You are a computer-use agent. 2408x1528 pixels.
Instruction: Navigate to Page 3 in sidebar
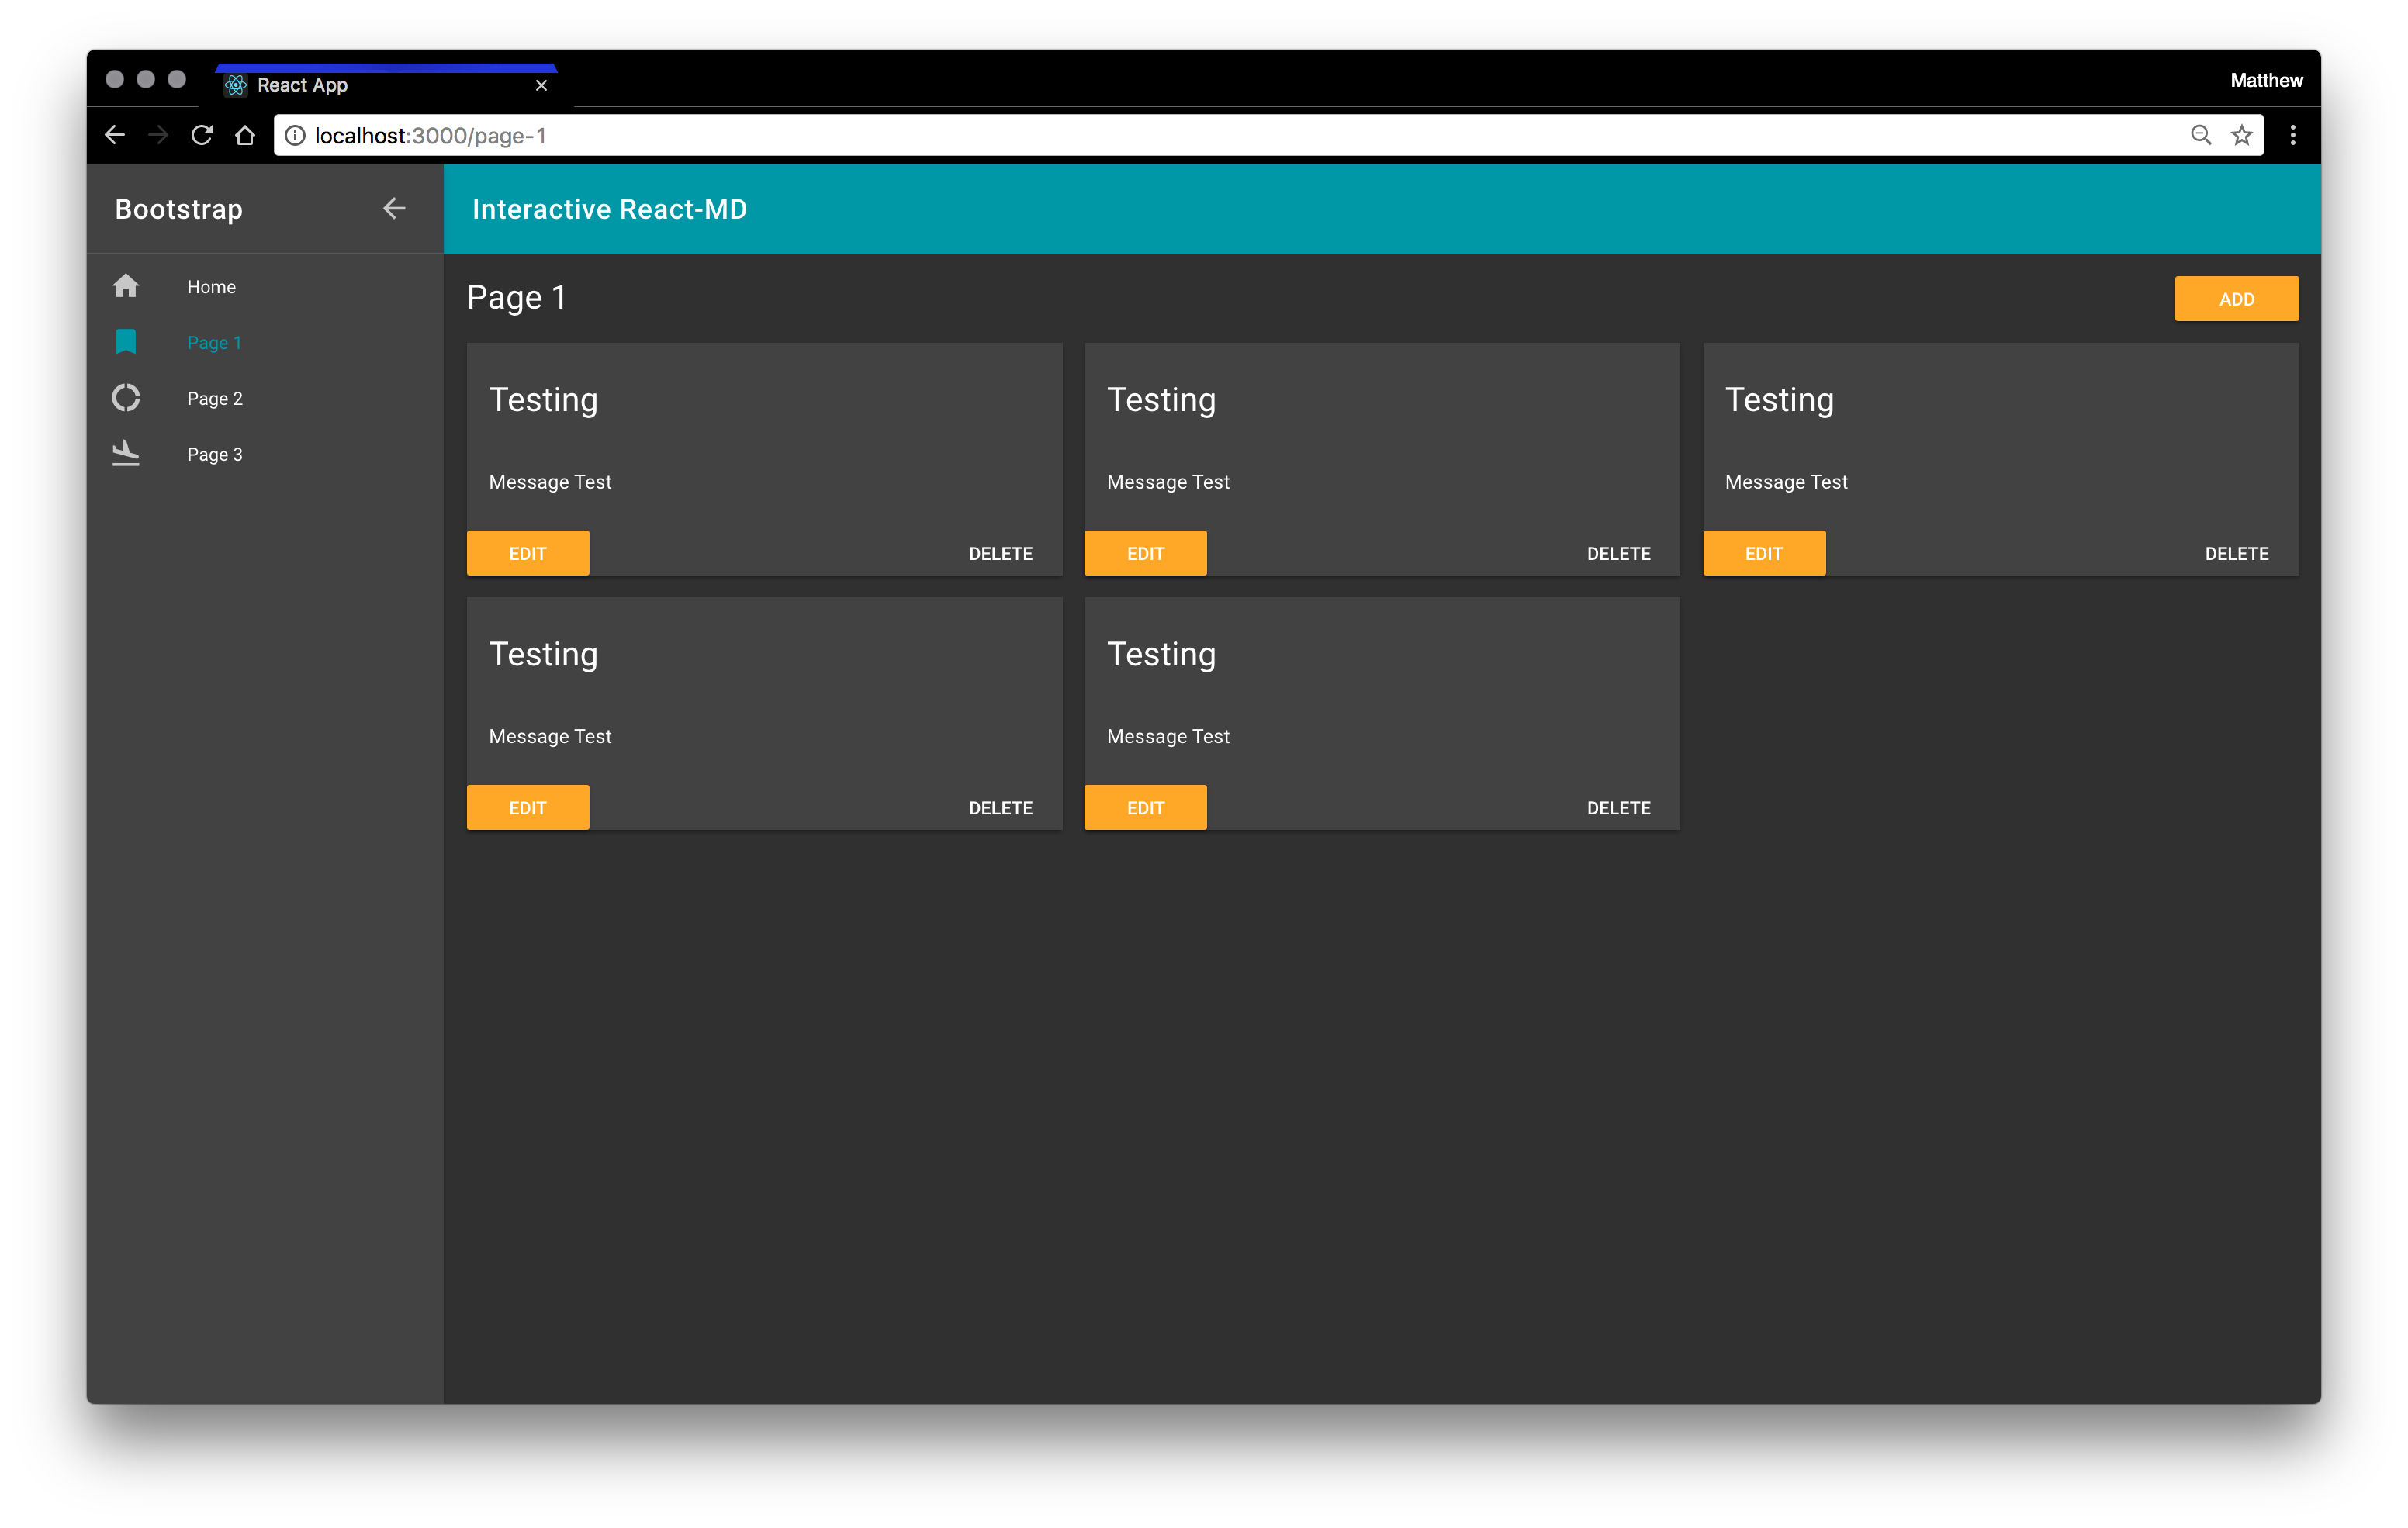[215, 454]
